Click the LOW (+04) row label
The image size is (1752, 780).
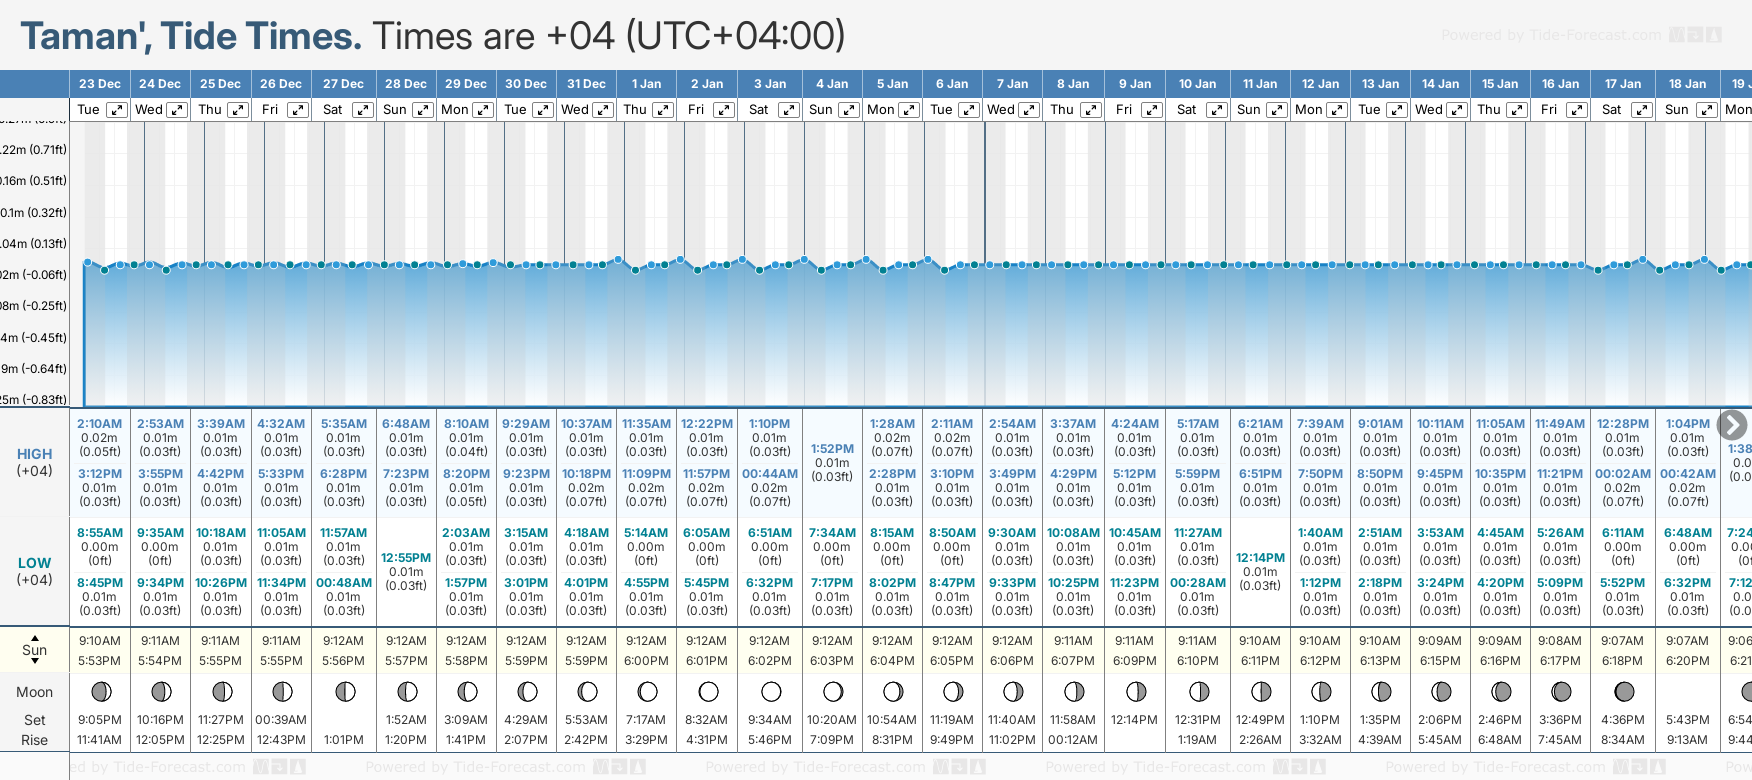pyautogui.click(x=35, y=571)
